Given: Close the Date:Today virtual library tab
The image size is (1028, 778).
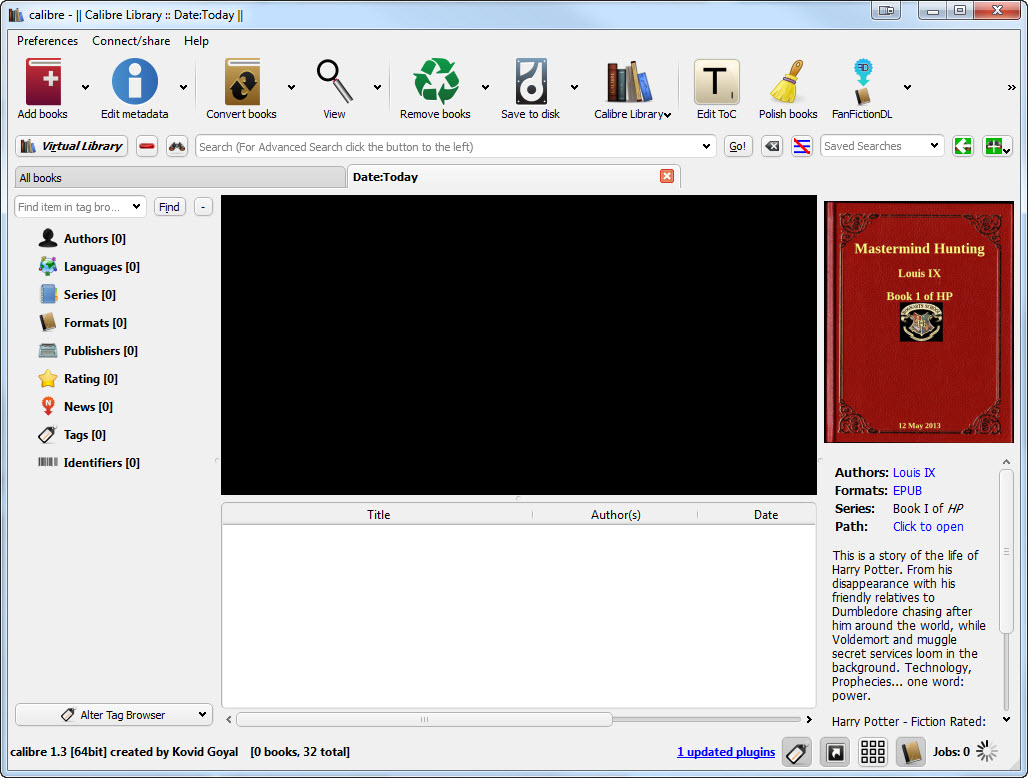Looking at the screenshot, I should click(667, 176).
